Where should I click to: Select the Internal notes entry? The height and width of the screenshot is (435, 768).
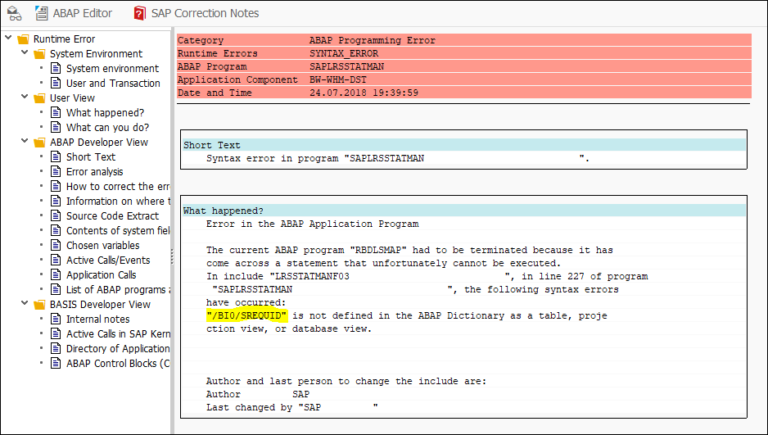[97, 319]
